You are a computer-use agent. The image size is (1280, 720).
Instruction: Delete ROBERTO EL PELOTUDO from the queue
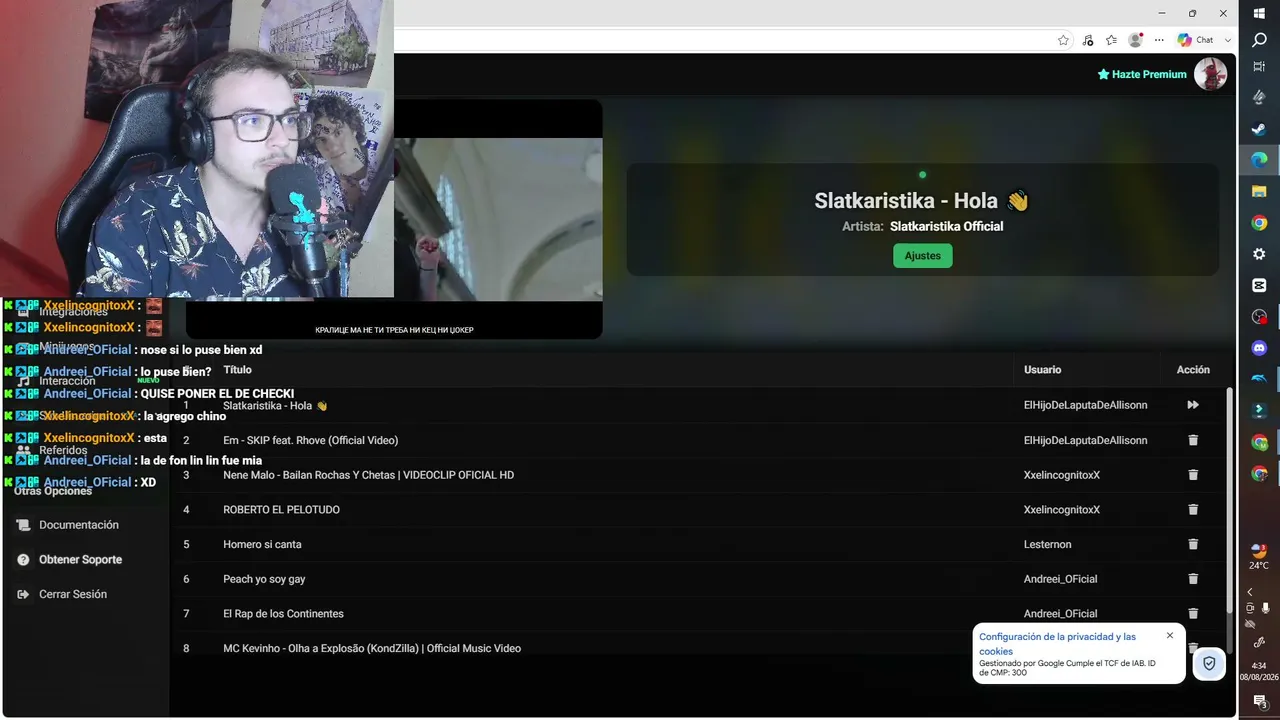click(x=1193, y=510)
